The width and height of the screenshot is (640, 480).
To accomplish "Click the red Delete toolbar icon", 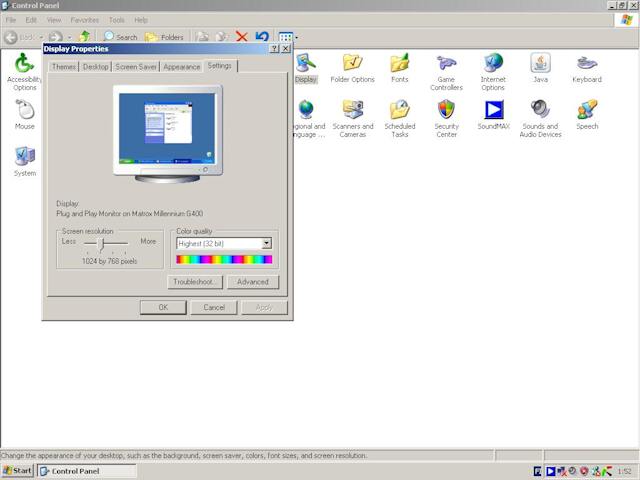I will click(x=242, y=37).
